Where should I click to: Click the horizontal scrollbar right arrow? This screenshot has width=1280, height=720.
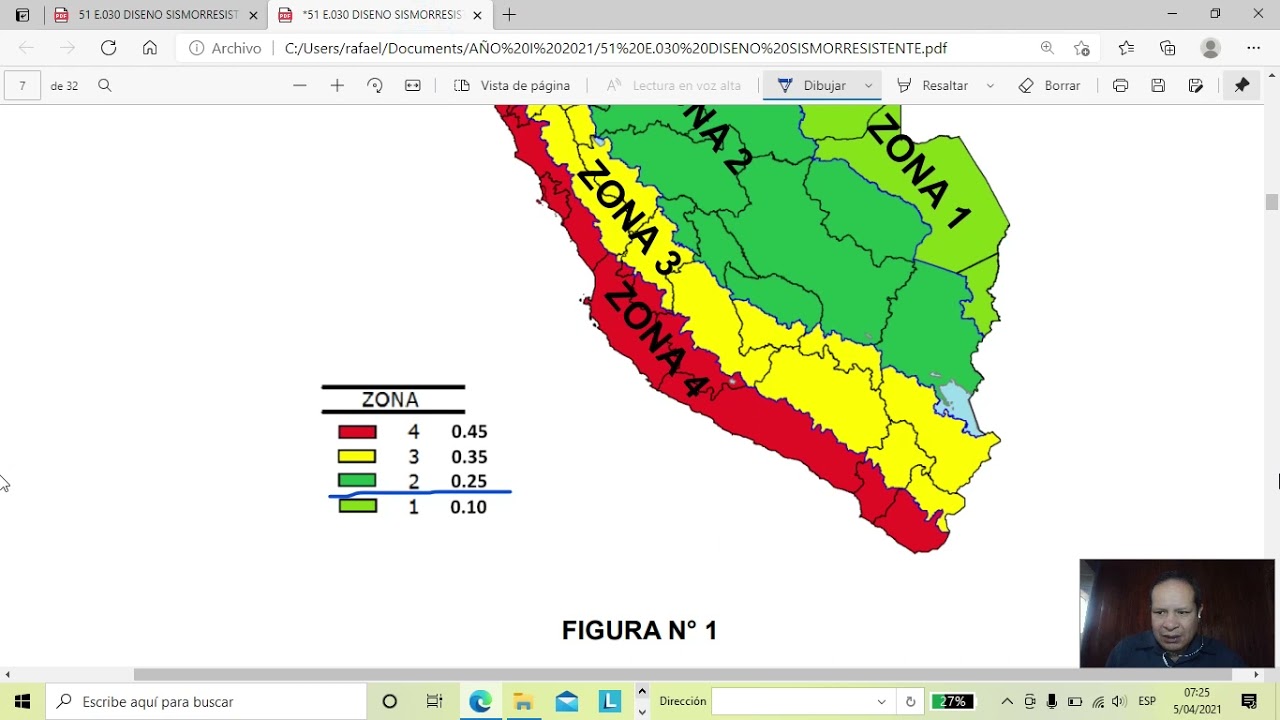click(1257, 674)
